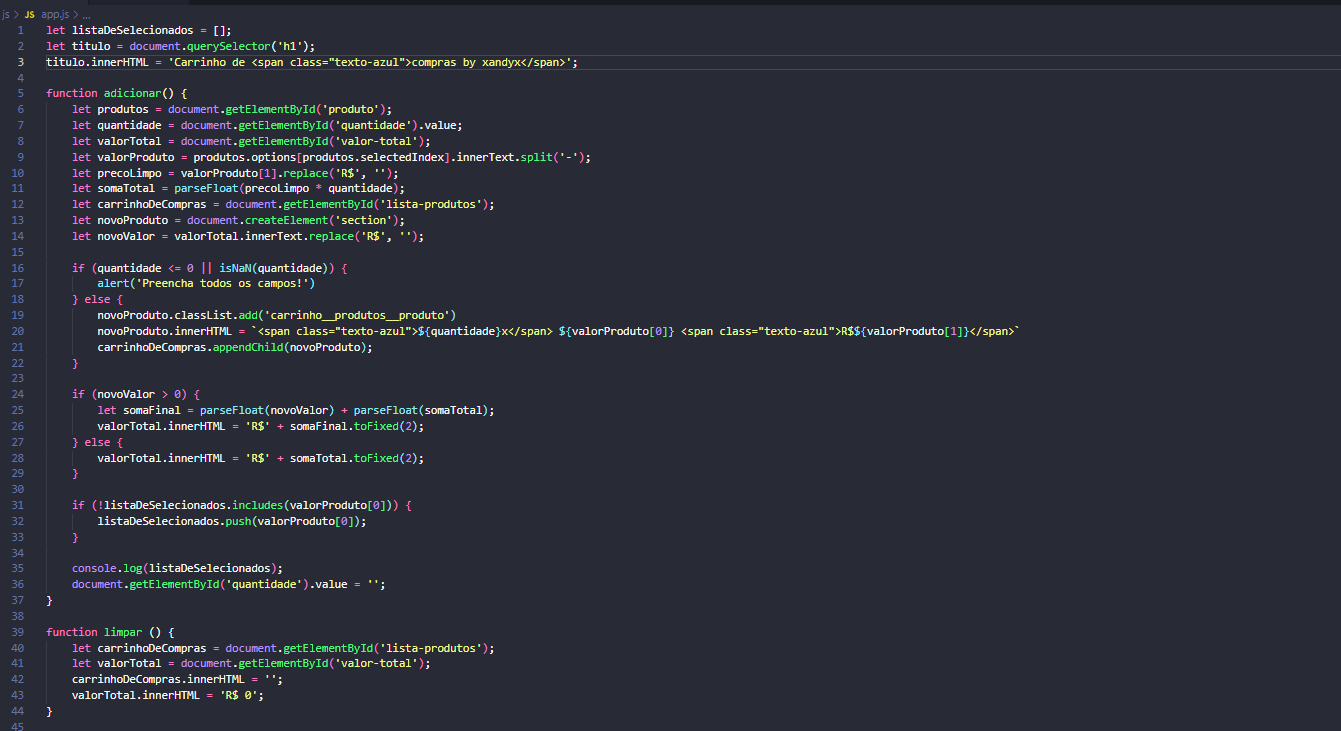The image size is (1341, 731).
Task: Open the app.js breadcrumb item
Action: (57, 15)
